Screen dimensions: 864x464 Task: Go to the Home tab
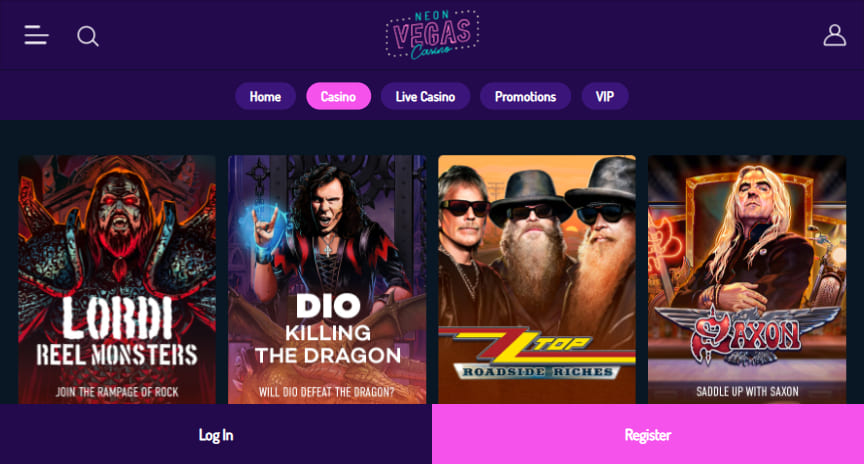click(265, 96)
